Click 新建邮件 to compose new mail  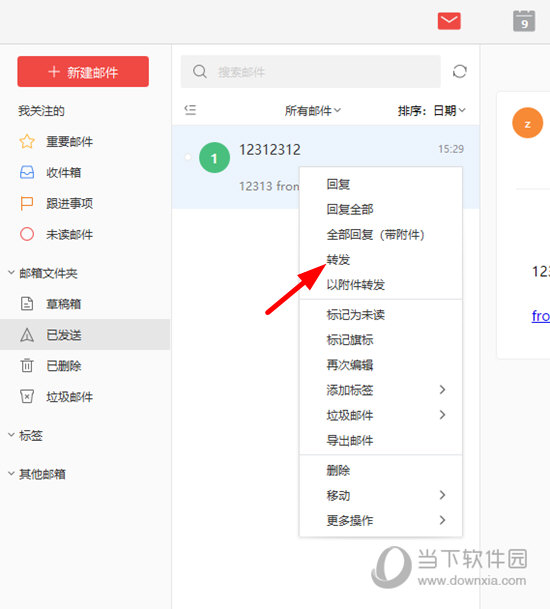point(83,71)
